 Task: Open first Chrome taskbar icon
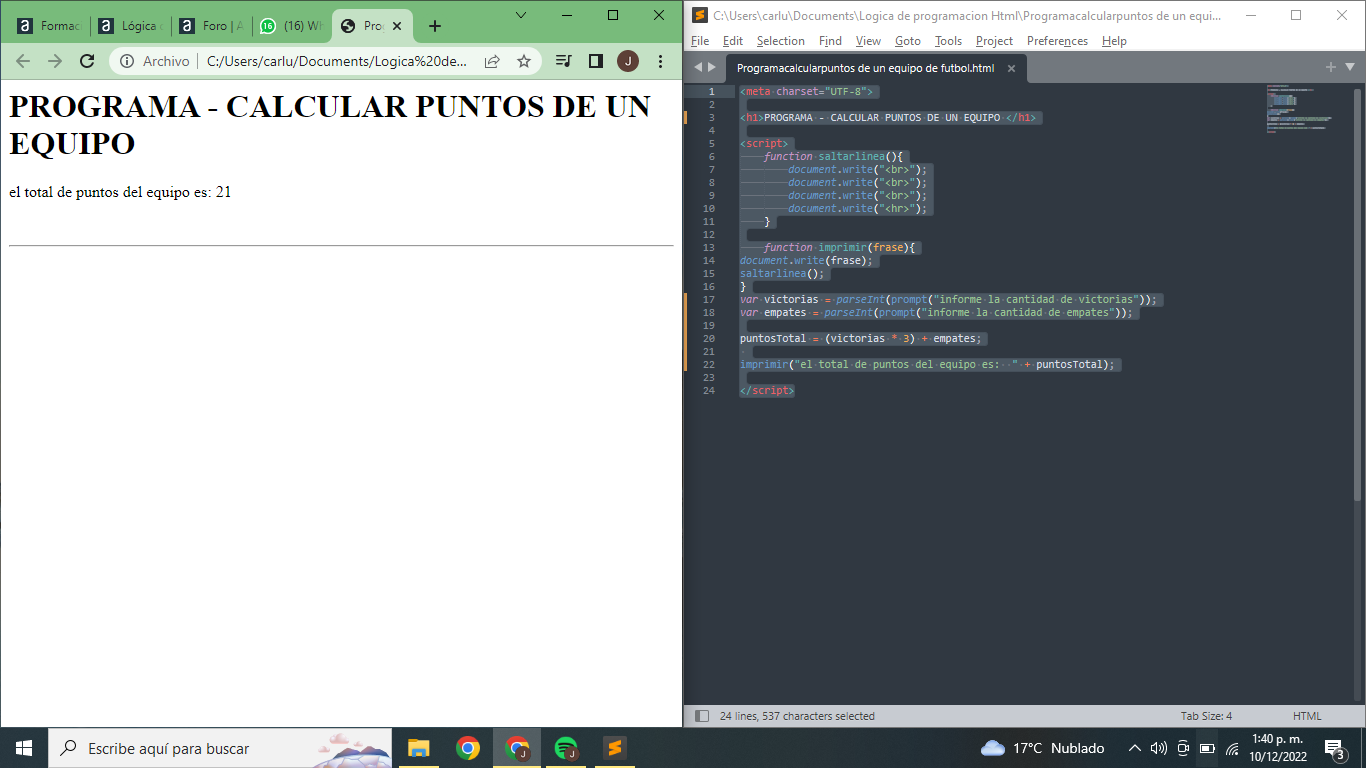point(467,748)
